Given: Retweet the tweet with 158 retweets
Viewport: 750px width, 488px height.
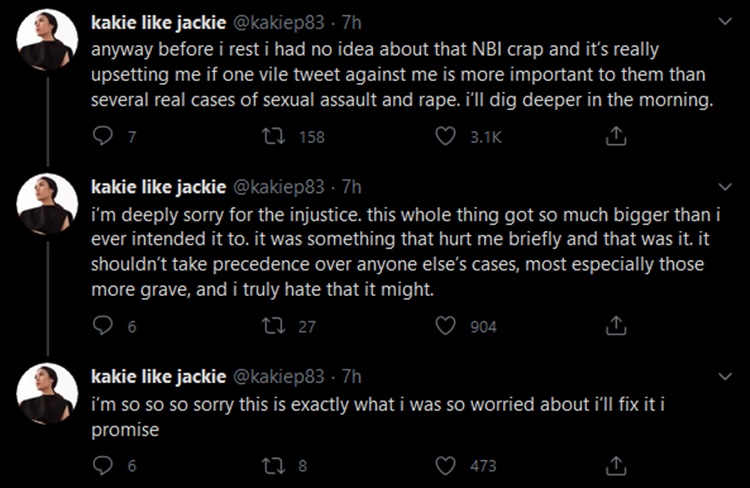Looking at the screenshot, I should click(274, 136).
